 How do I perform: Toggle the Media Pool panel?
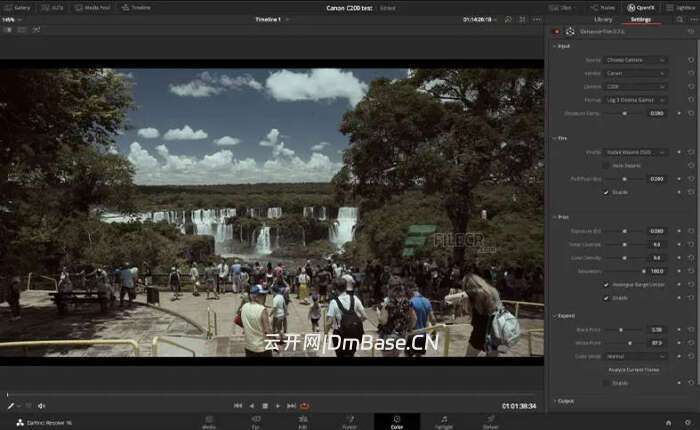click(93, 8)
